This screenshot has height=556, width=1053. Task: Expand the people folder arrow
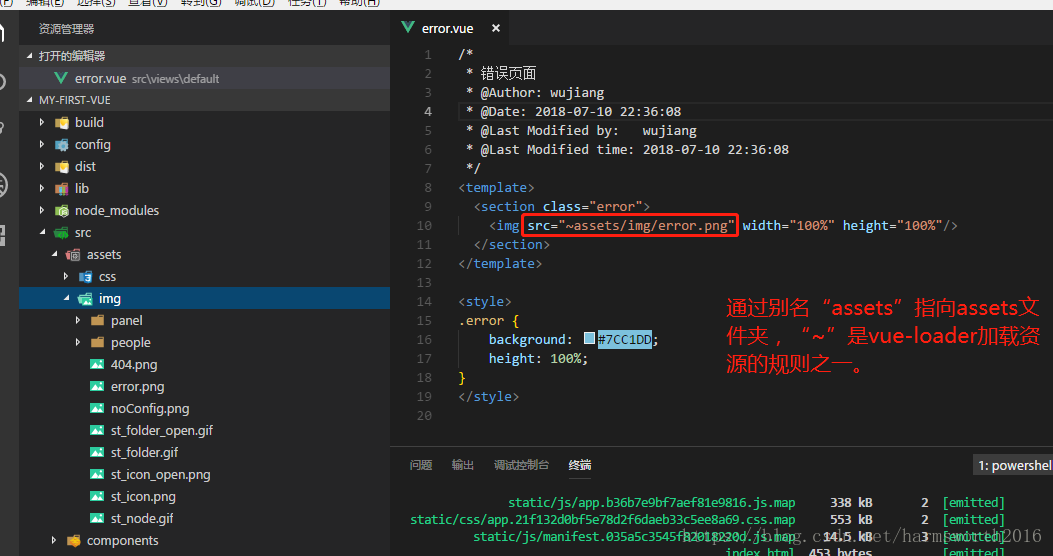click(x=78, y=342)
